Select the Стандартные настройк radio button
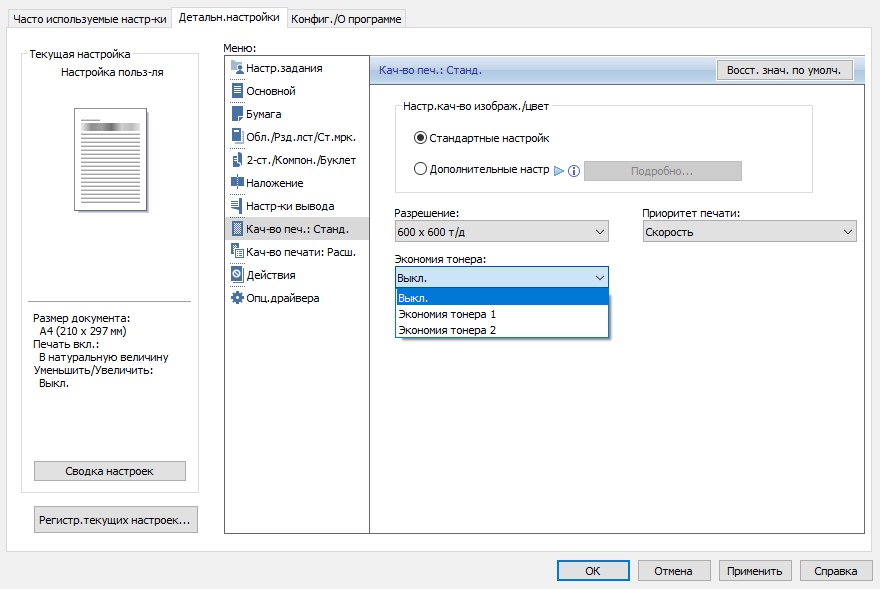 click(x=420, y=138)
